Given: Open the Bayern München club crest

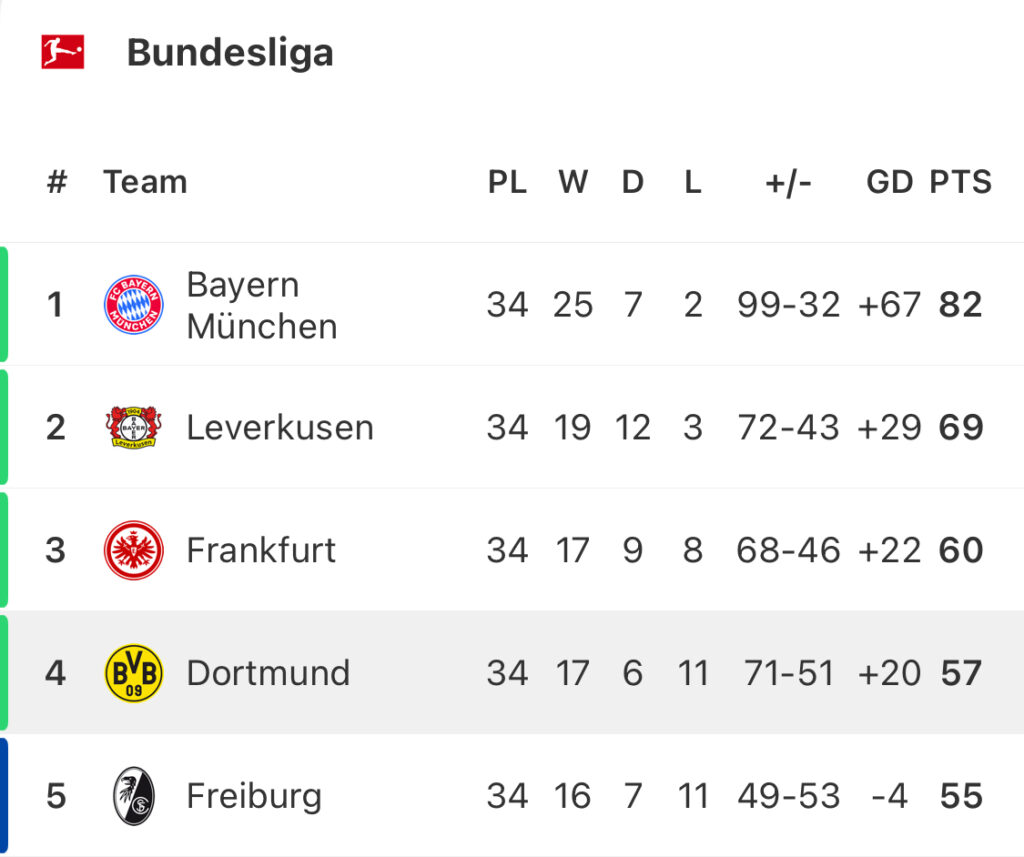Looking at the screenshot, I should pyautogui.click(x=134, y=304).
